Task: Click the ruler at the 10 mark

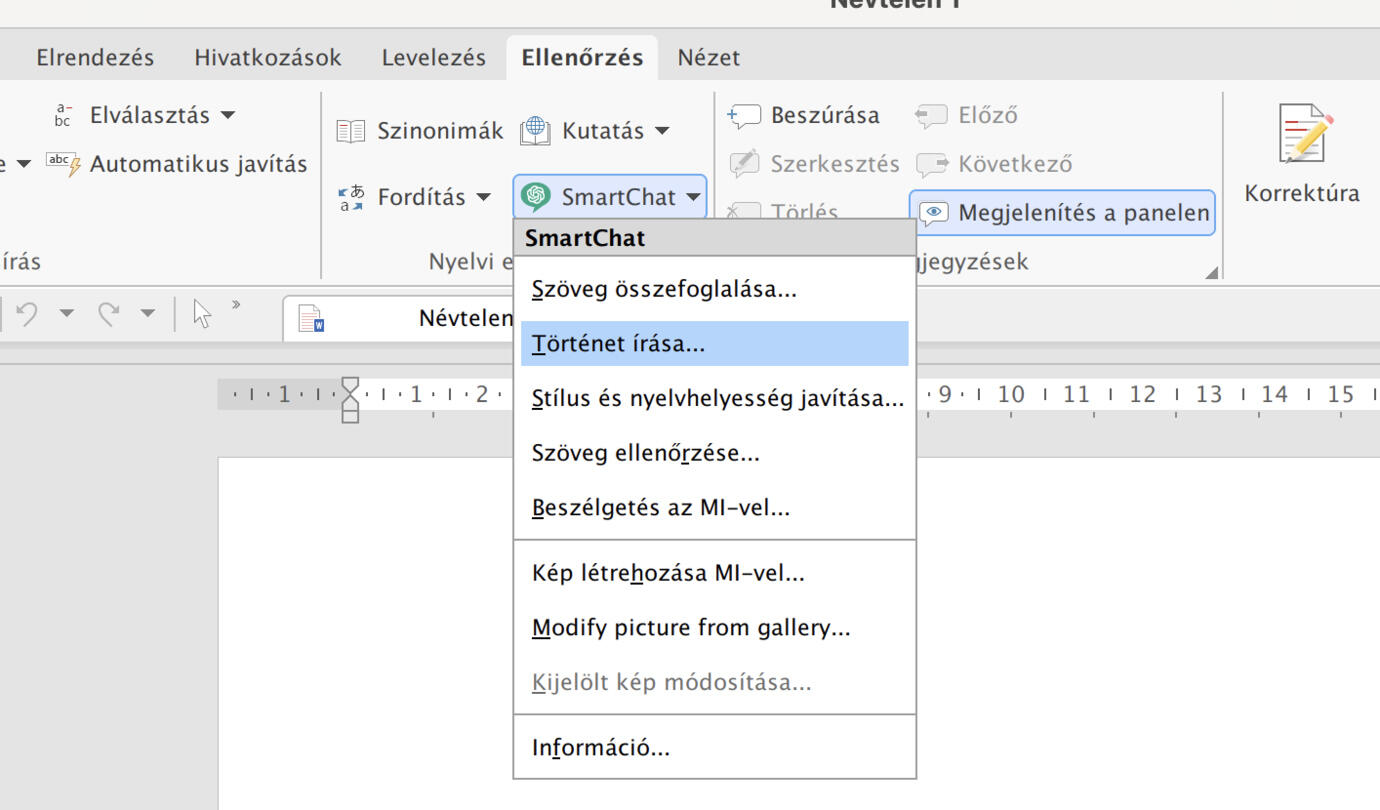Action: [1011, 394]
